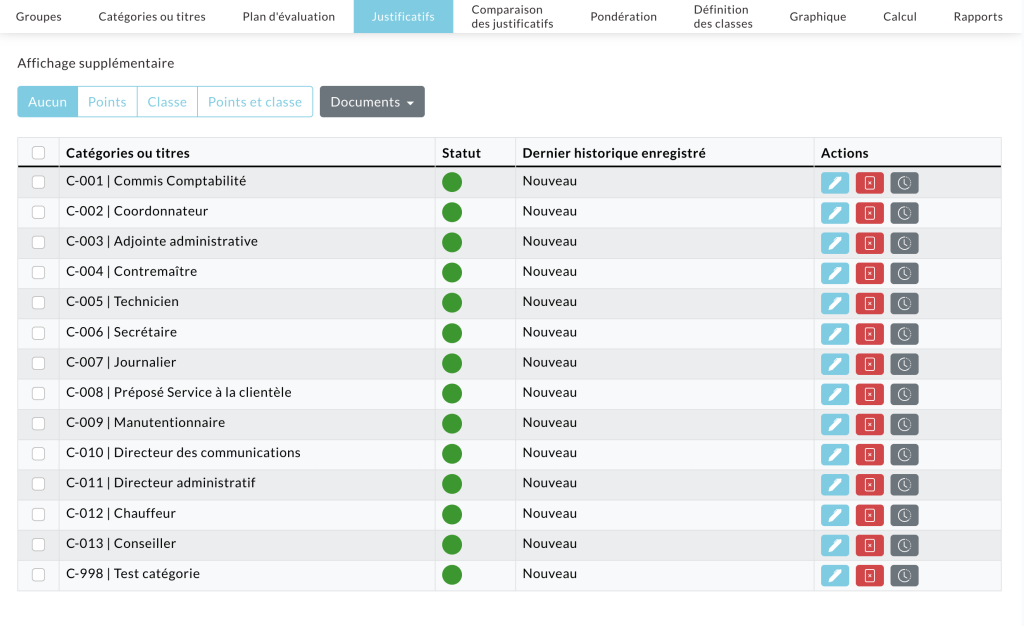Choose the Classe display button
This screenshot has width=1024, height=626.
[x=167, y=102]
